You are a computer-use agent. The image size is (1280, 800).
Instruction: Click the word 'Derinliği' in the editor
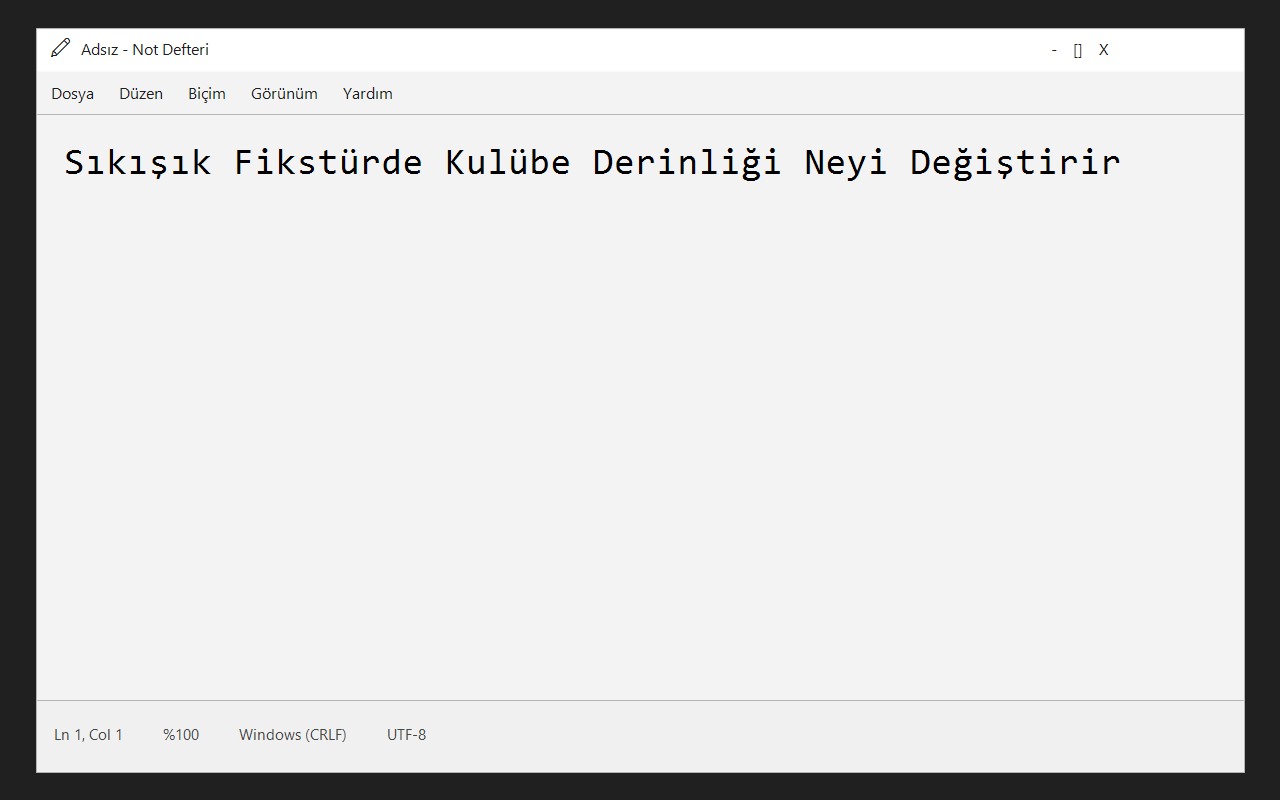pos(687,162)
